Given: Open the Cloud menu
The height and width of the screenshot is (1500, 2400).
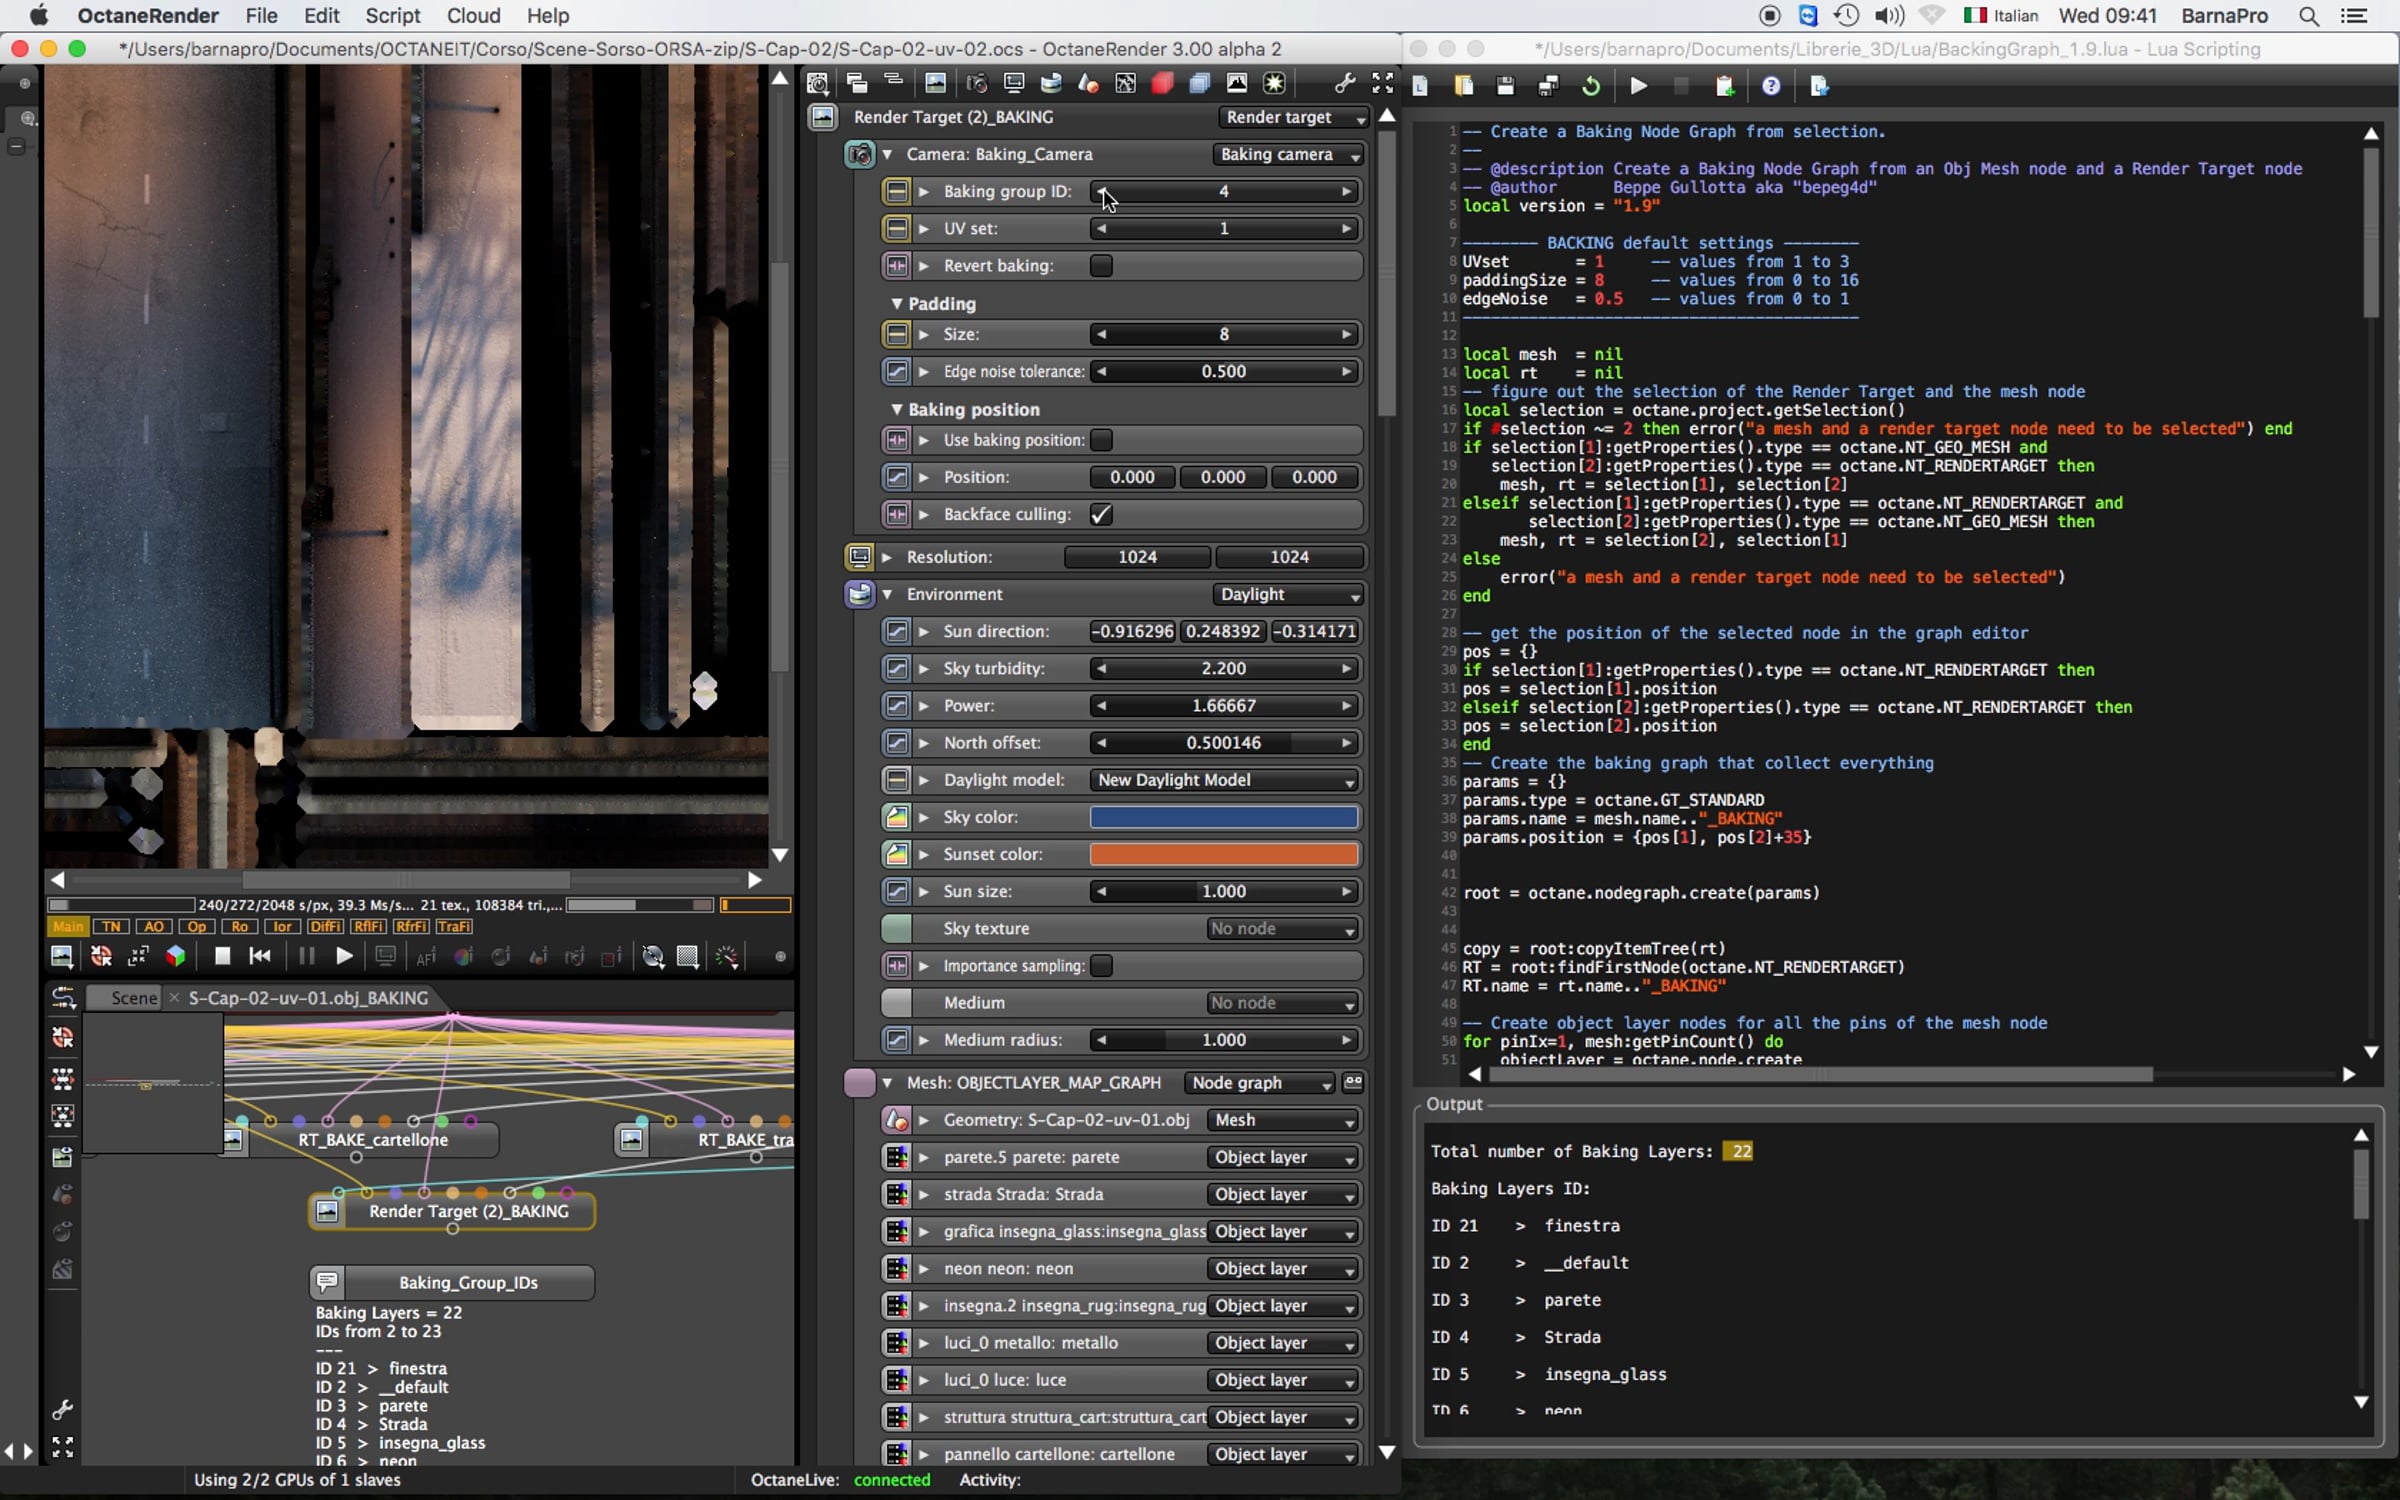Looking at the screenshot, I should (x=474, y=16).
